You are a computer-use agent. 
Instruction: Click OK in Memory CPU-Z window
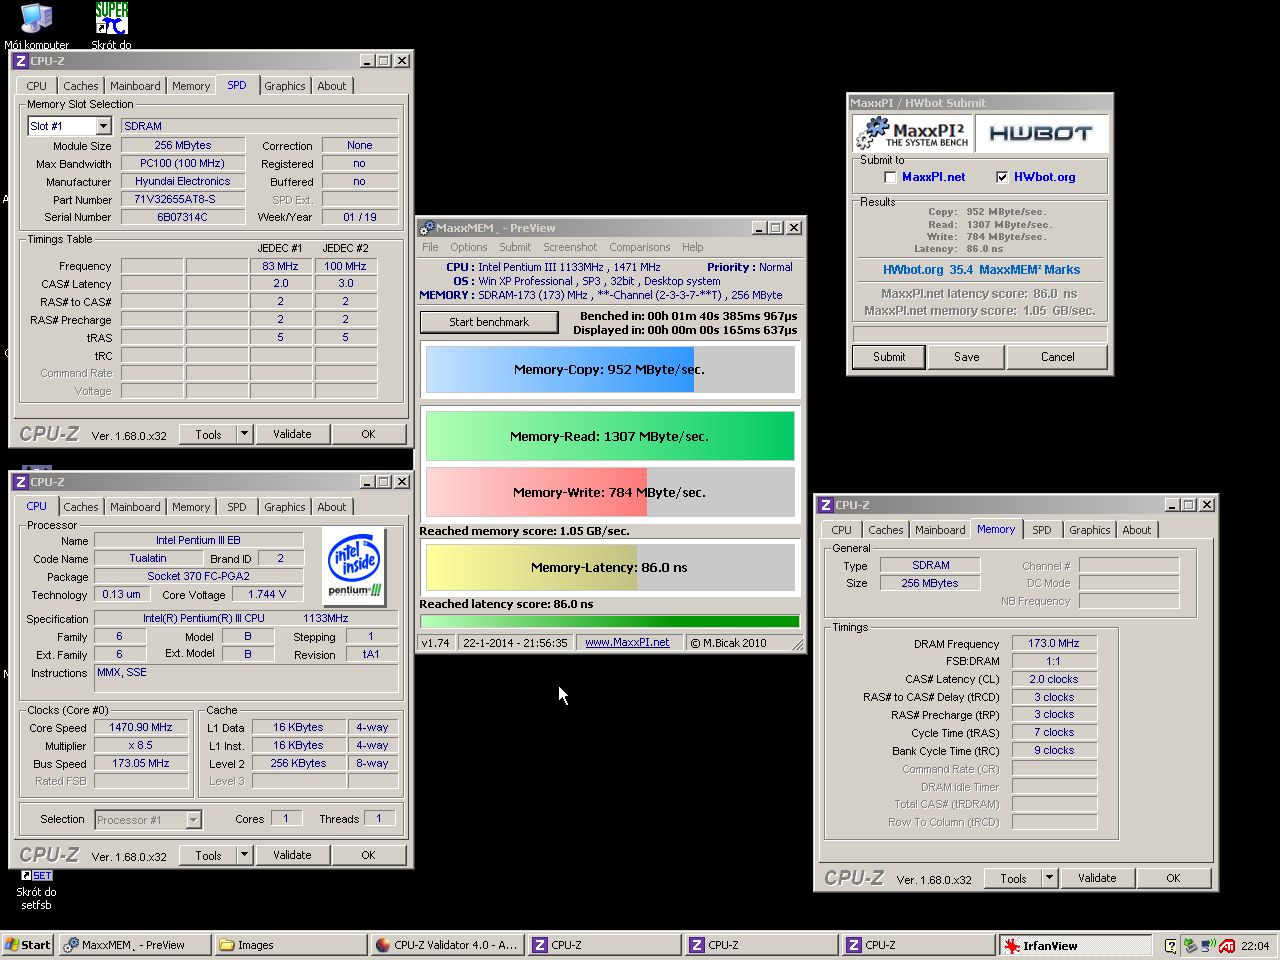[1173, 878]
